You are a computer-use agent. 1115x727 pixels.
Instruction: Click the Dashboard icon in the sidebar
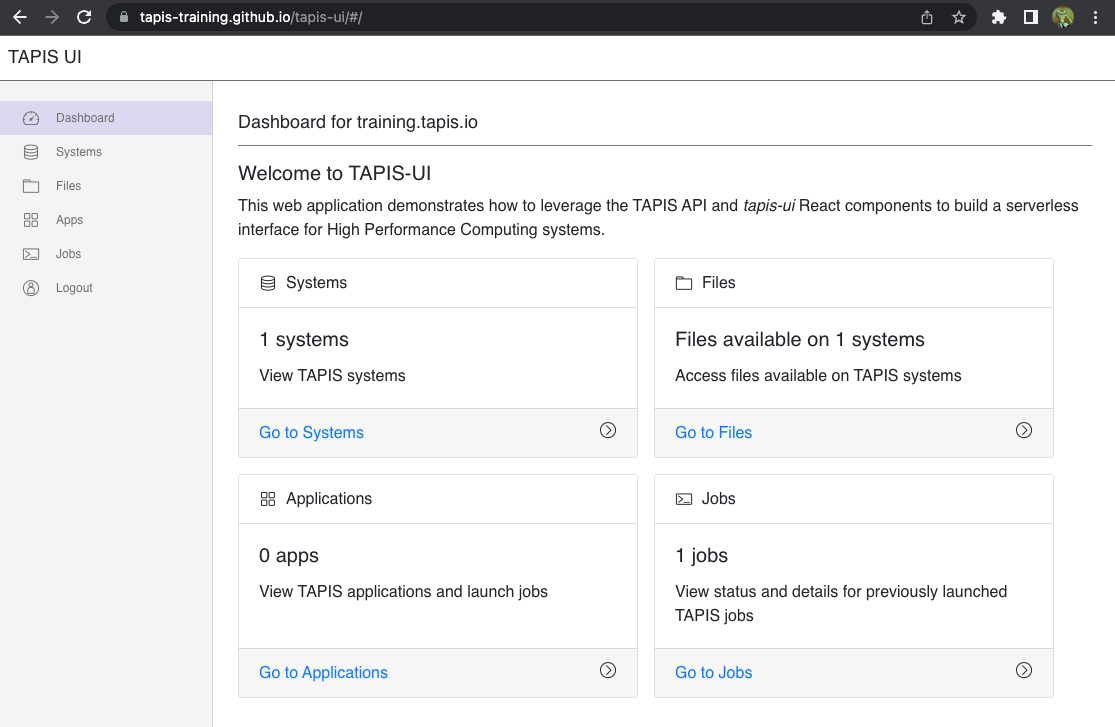29,117
